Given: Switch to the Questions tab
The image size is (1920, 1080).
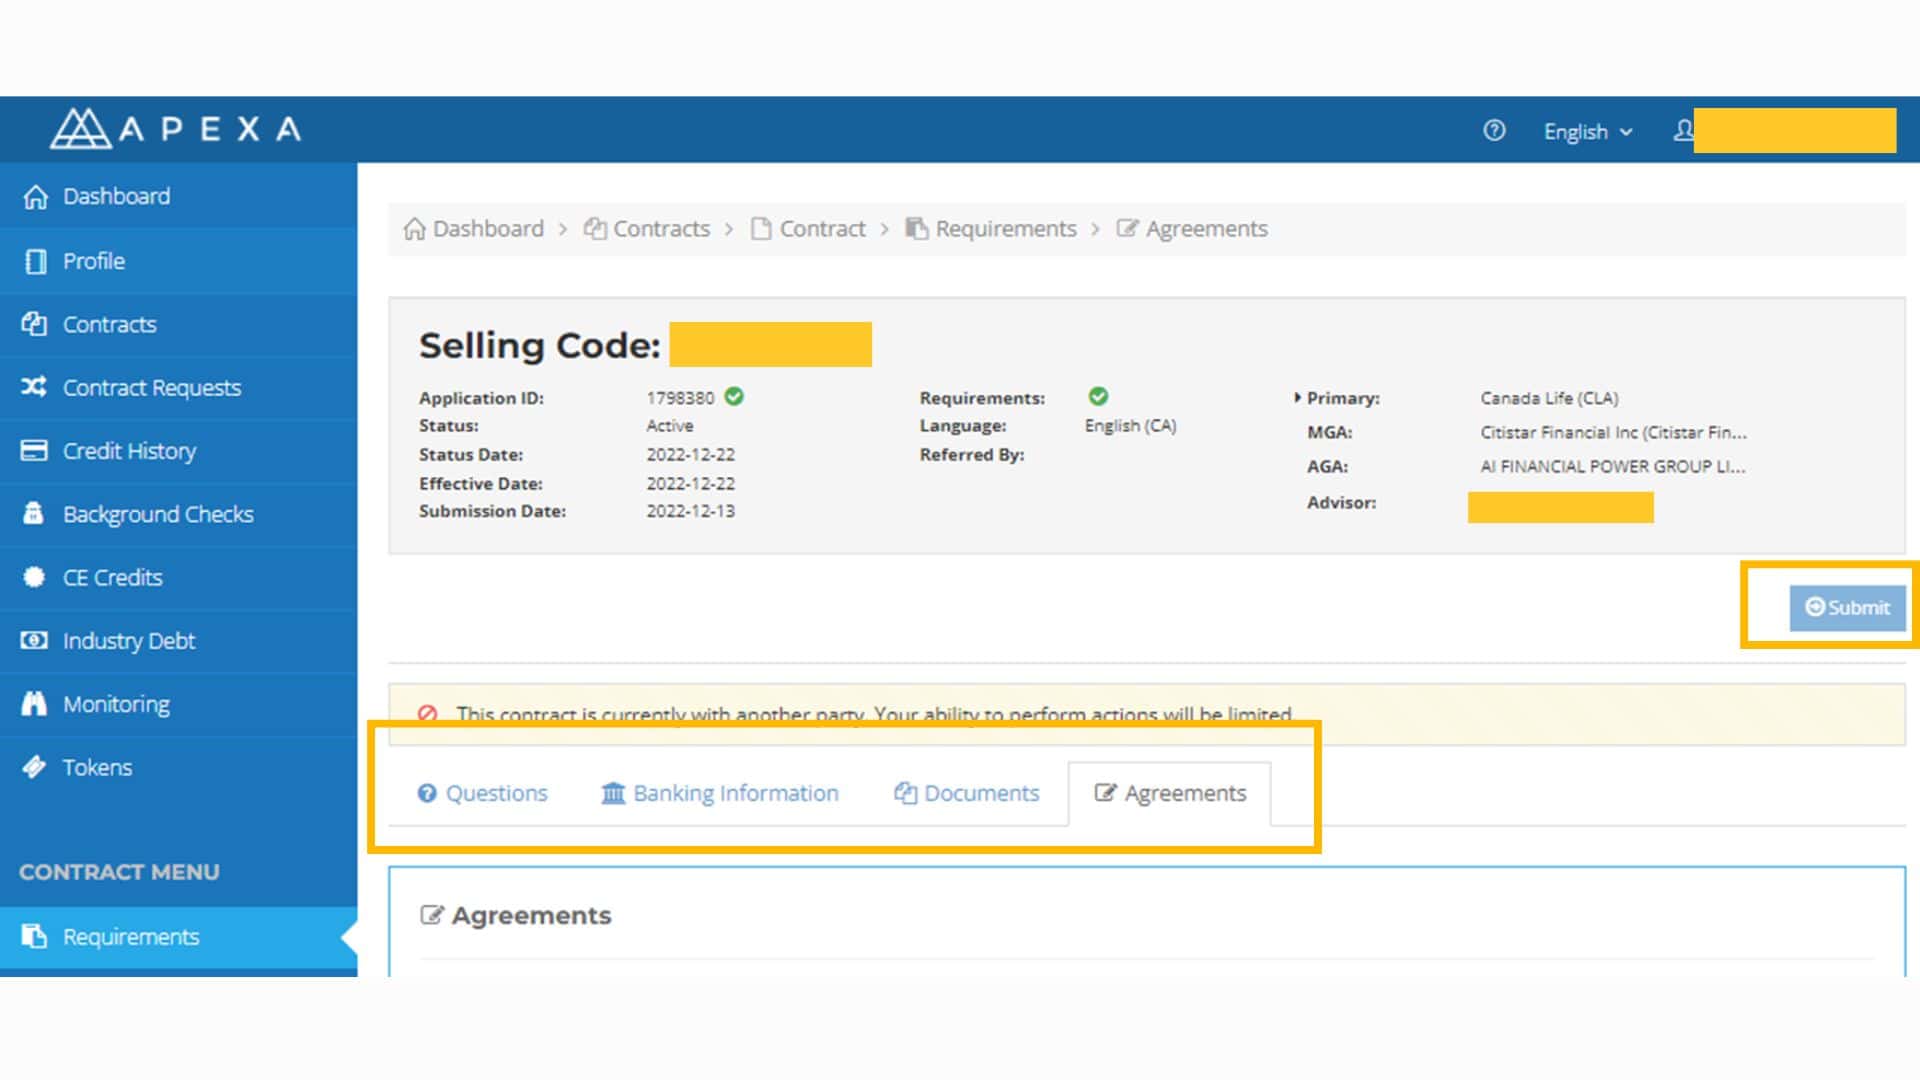Looking at the screenshot, I should click(x=483, y=793).
